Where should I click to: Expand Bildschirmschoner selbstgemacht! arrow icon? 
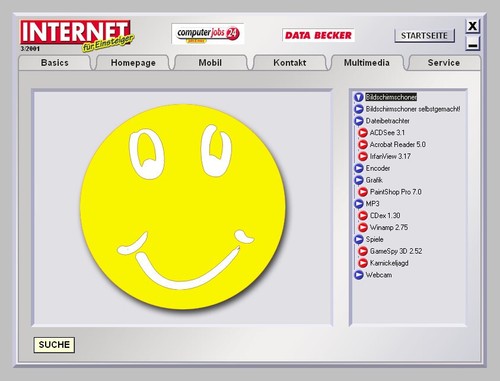point(359,109)
